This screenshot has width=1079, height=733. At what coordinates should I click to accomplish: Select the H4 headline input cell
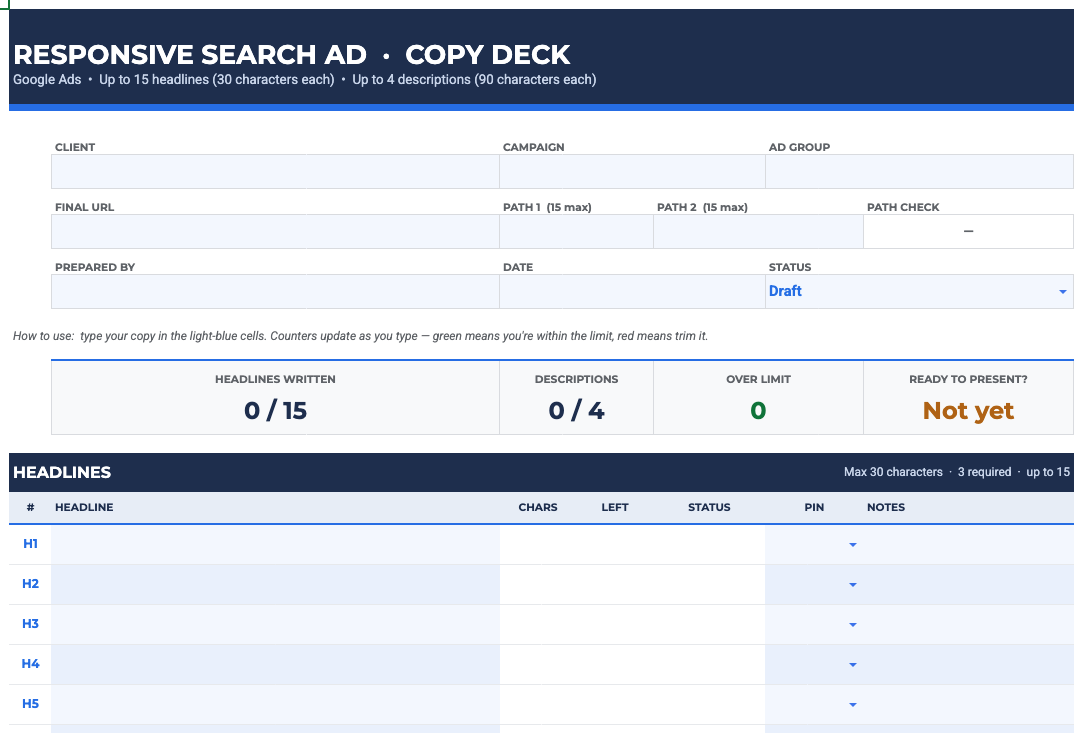275,664
